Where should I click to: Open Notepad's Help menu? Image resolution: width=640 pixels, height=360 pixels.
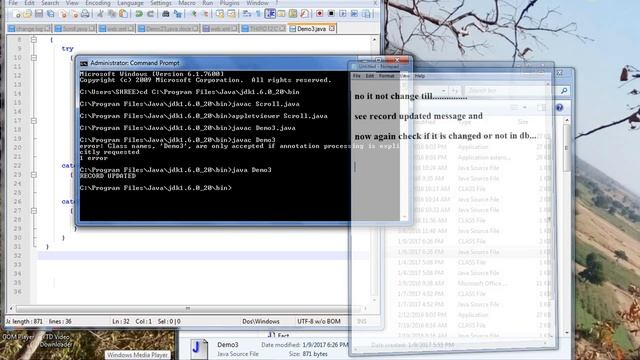[x=420, y=76]
